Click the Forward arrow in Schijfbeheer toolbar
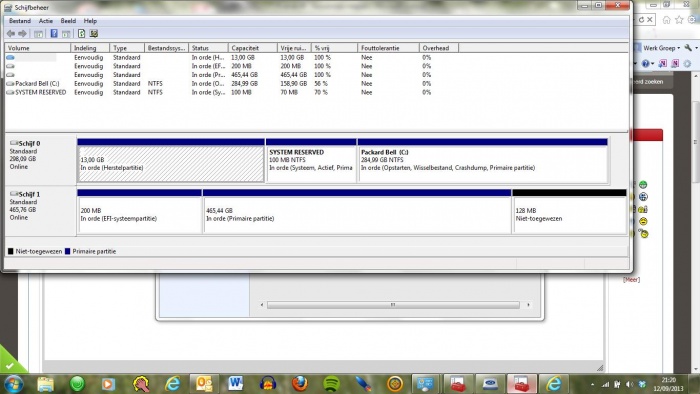Screen dimensions: 700x394 pyautogui.click(x=22, y=33)
